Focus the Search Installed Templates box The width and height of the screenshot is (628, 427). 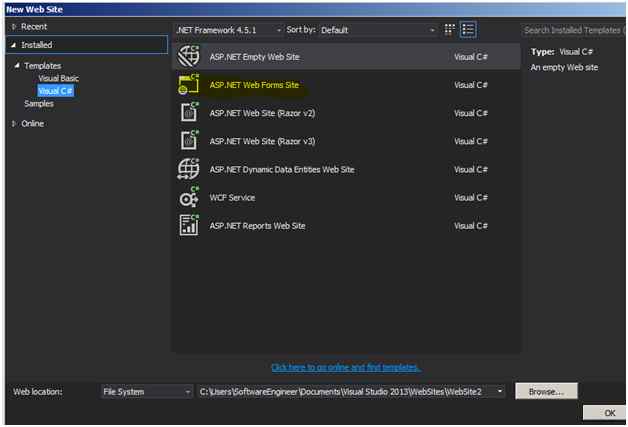pyautogui.click(x=574, y=30)
